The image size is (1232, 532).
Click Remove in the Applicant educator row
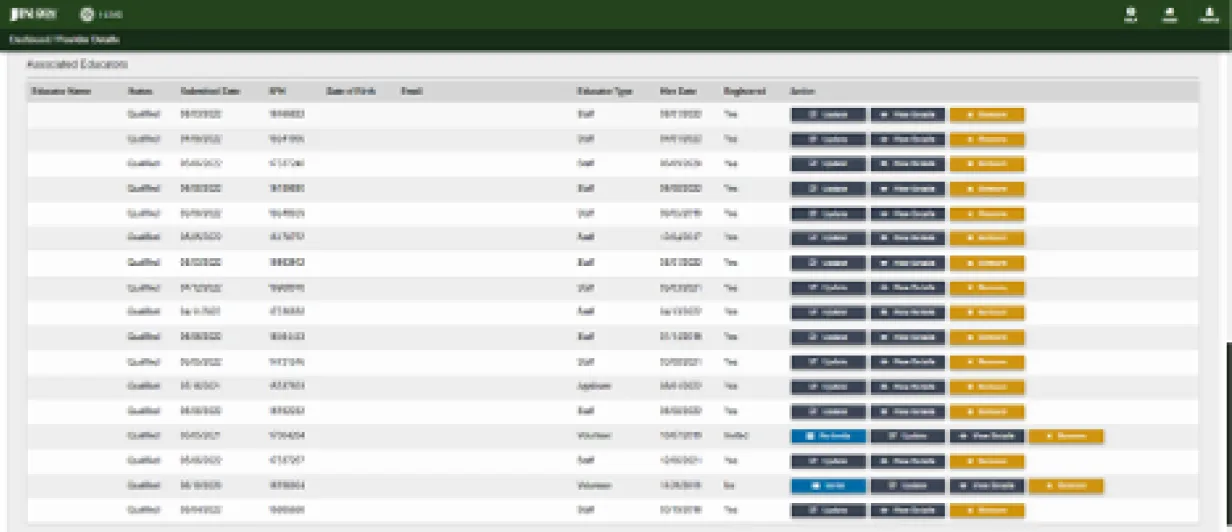(986, 386)
